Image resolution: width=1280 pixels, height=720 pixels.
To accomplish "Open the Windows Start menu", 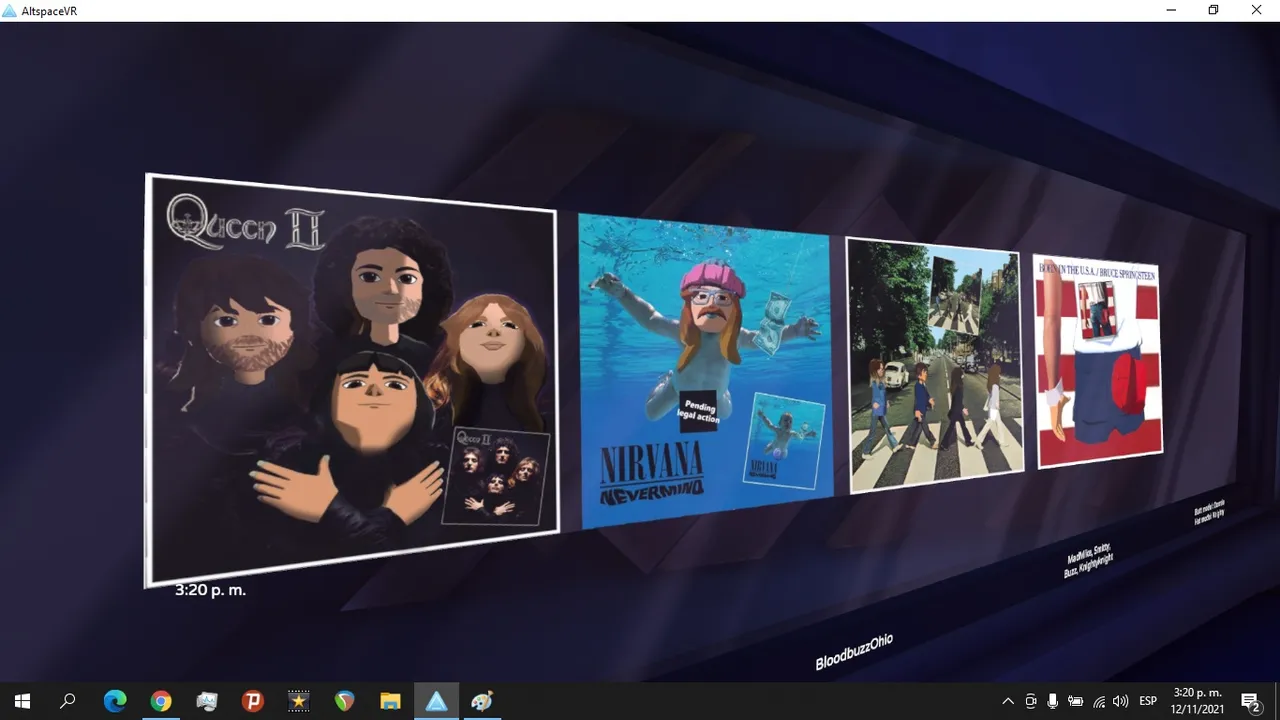I will point(22,701).
